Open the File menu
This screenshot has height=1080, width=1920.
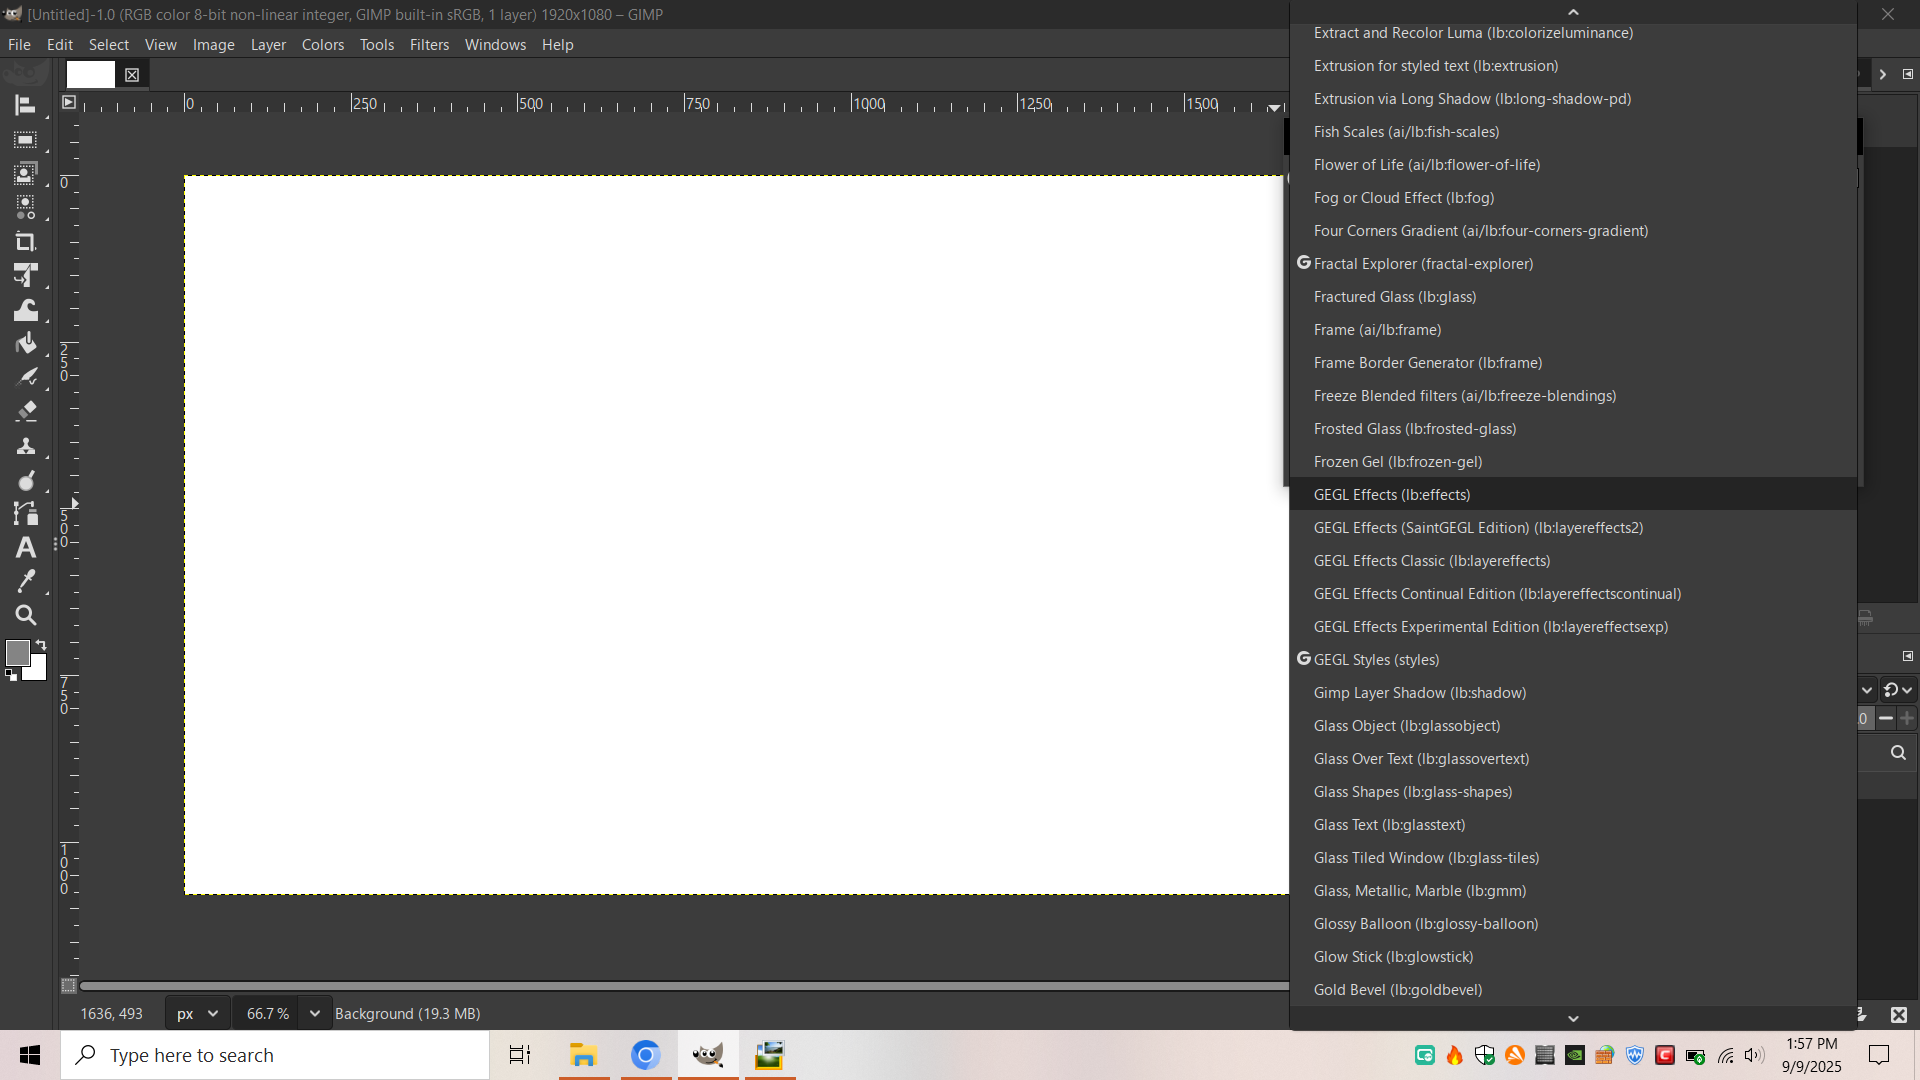[x=19, y=45]
